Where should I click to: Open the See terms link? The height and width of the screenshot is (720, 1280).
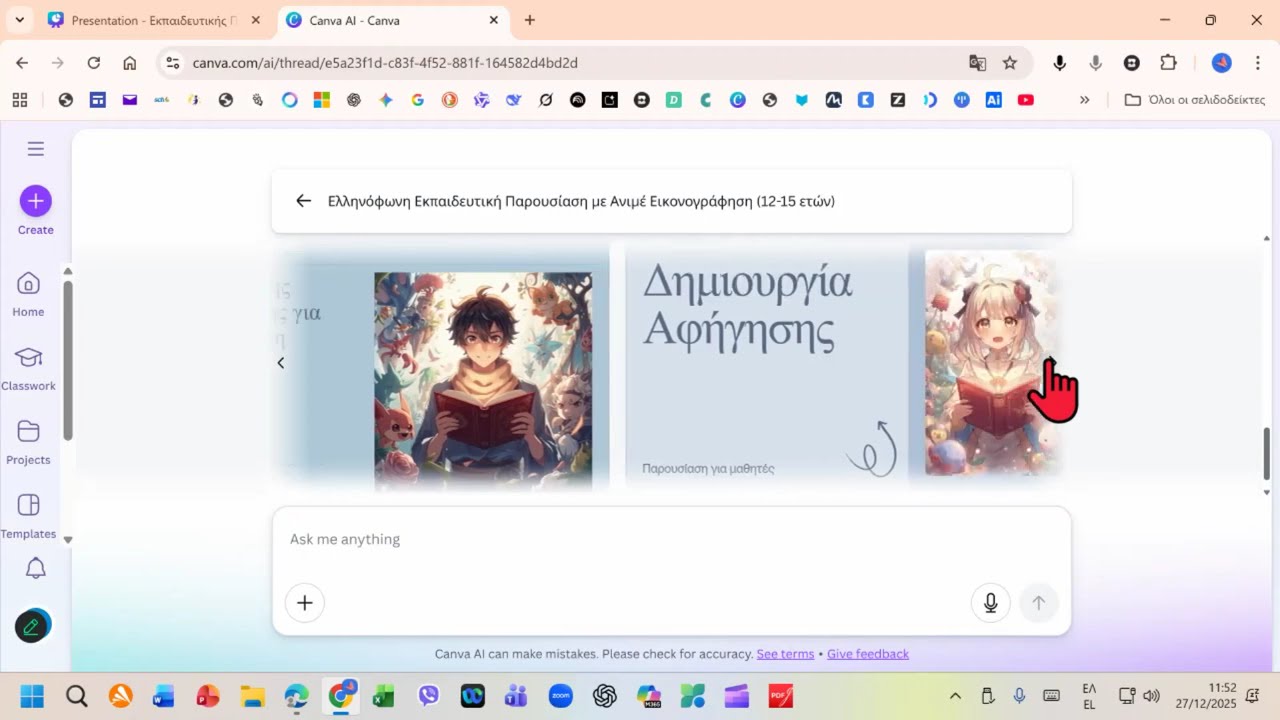(x=785, y=654)
